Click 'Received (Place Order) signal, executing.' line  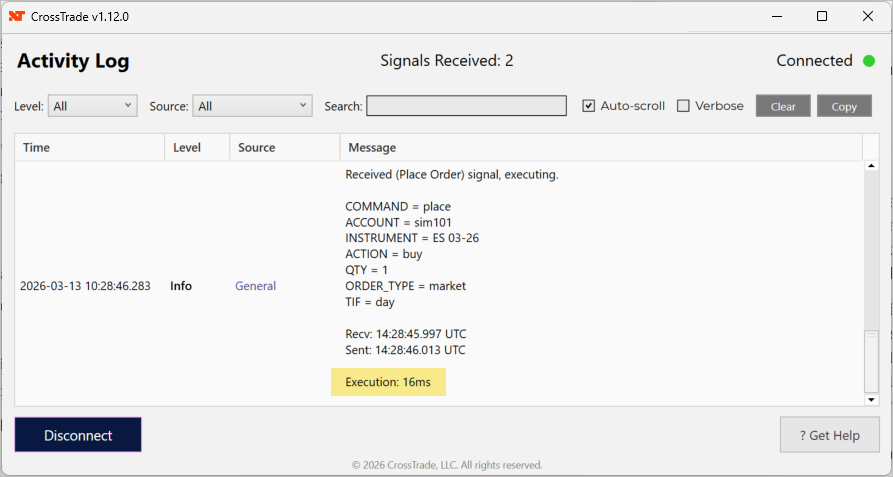(x=452, y=175)
